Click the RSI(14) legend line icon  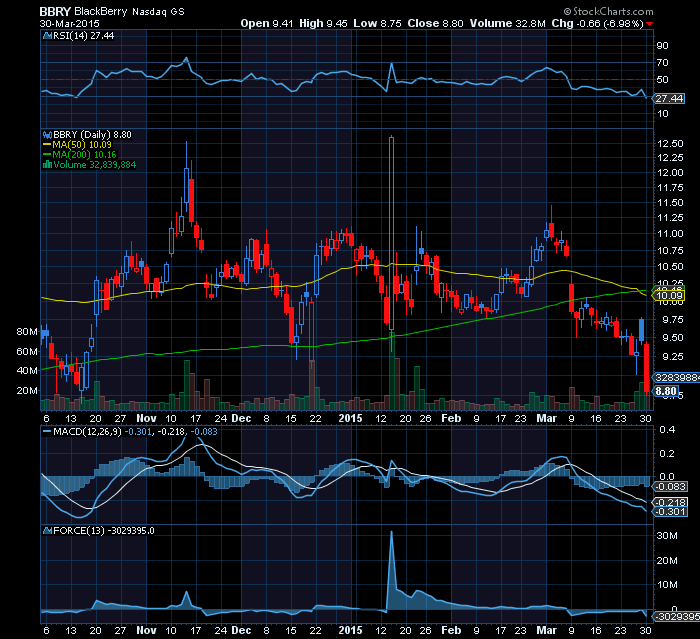point(45,35)
